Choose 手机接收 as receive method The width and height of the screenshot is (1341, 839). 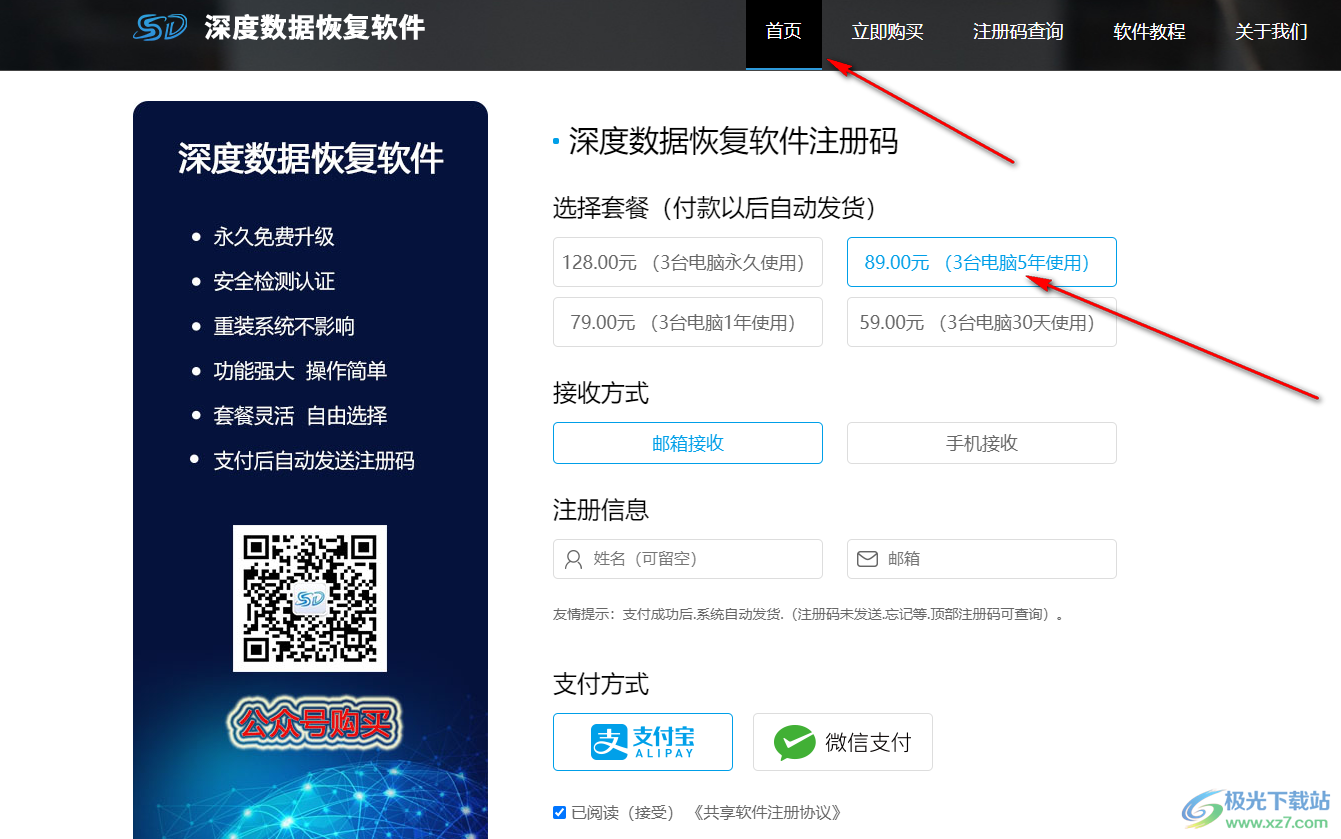982,443
